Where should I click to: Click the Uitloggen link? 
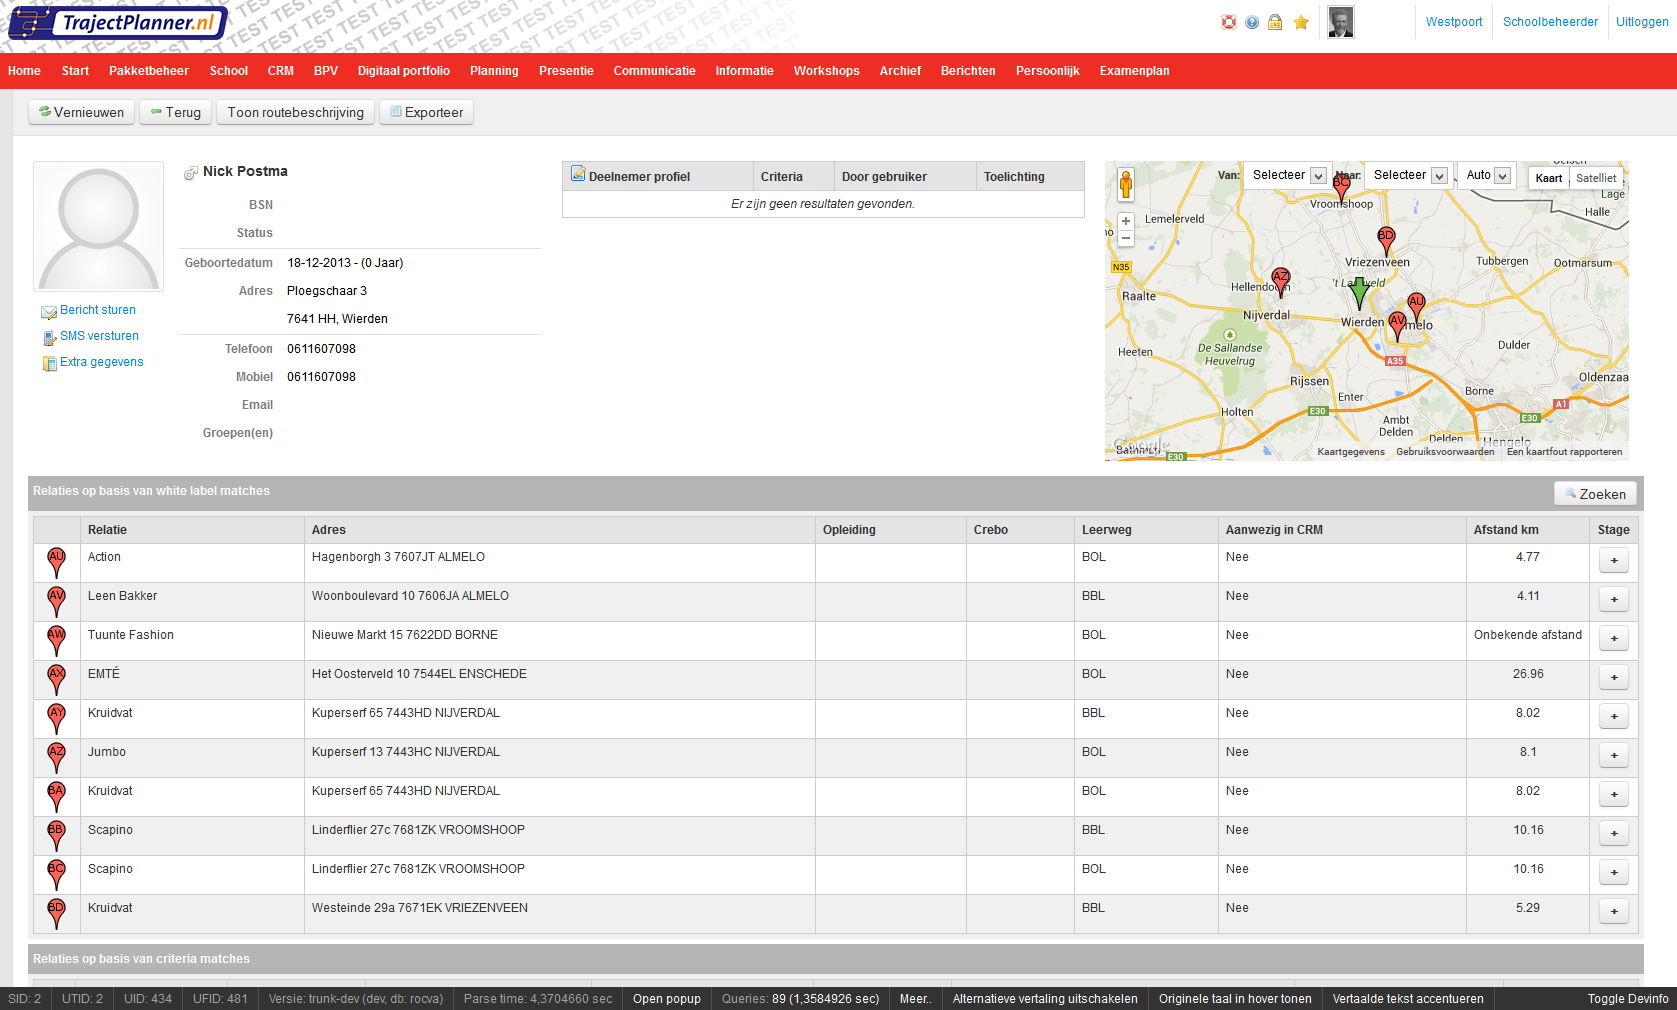(x=1642, y=22)
